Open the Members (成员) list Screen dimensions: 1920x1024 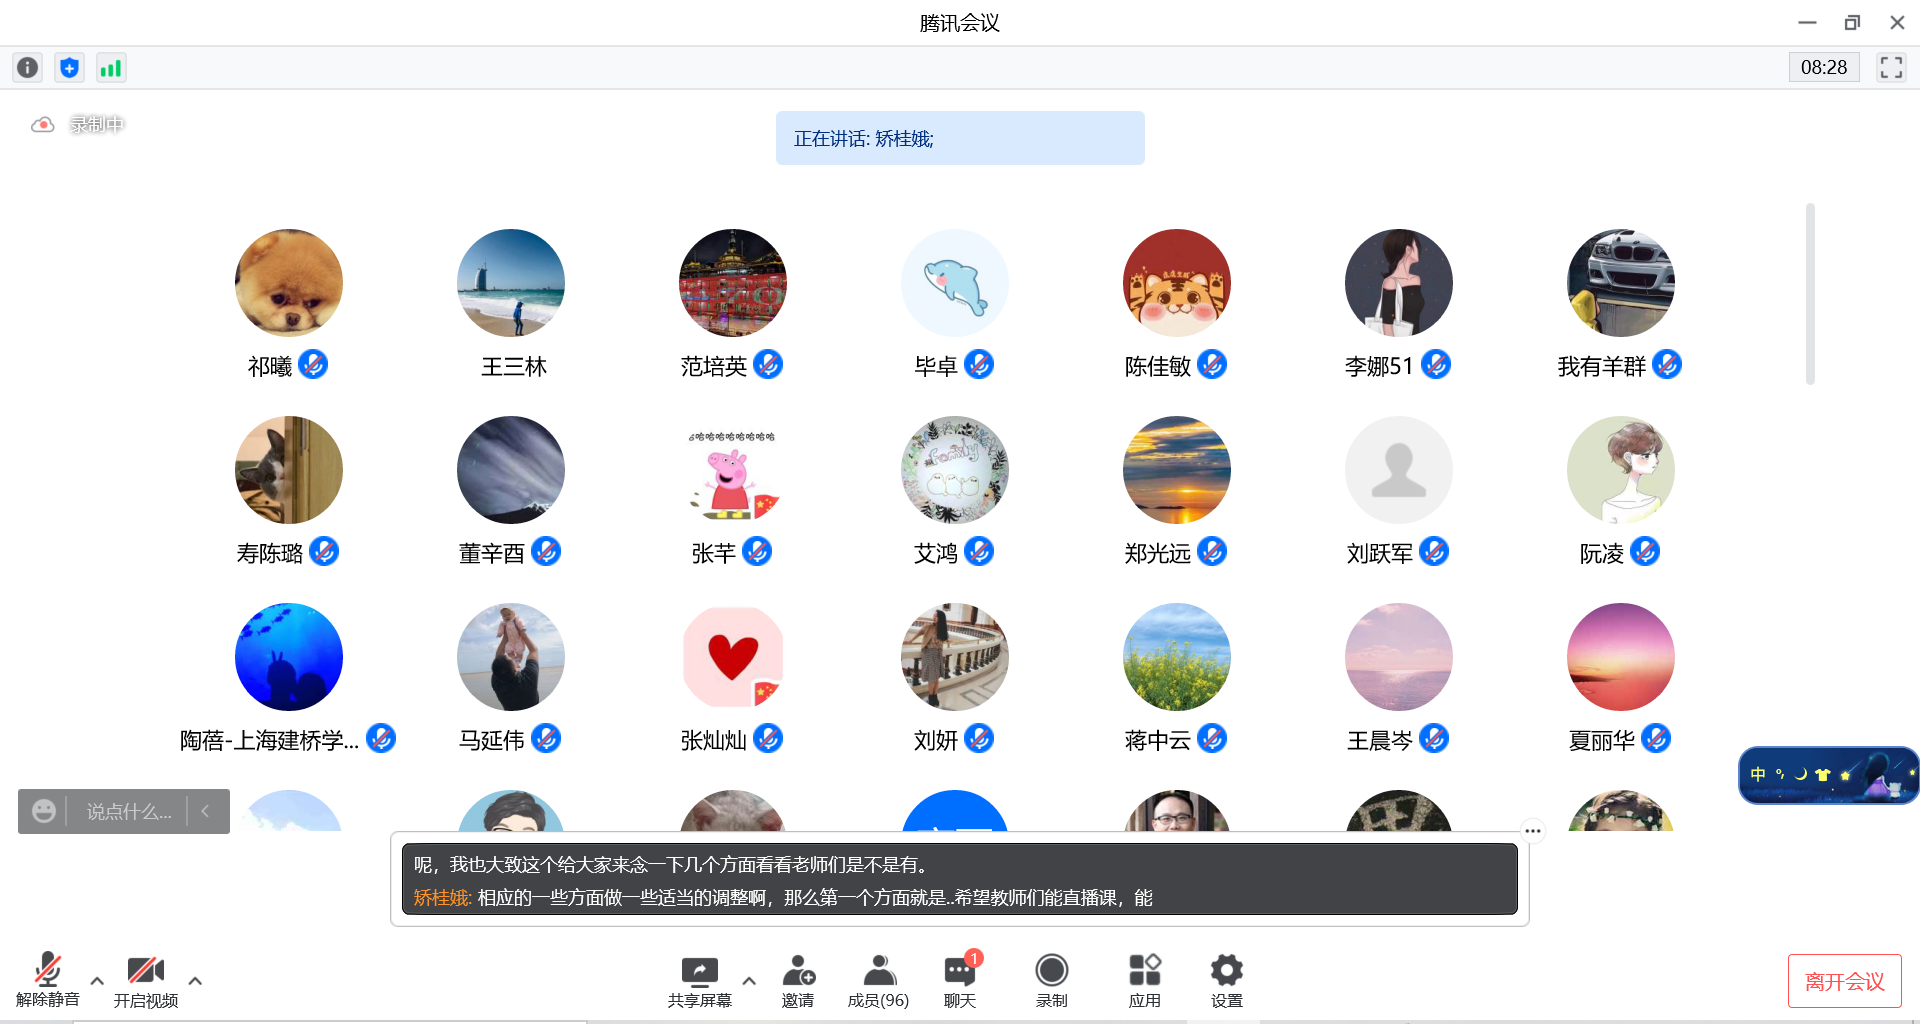tap(878, 980)
